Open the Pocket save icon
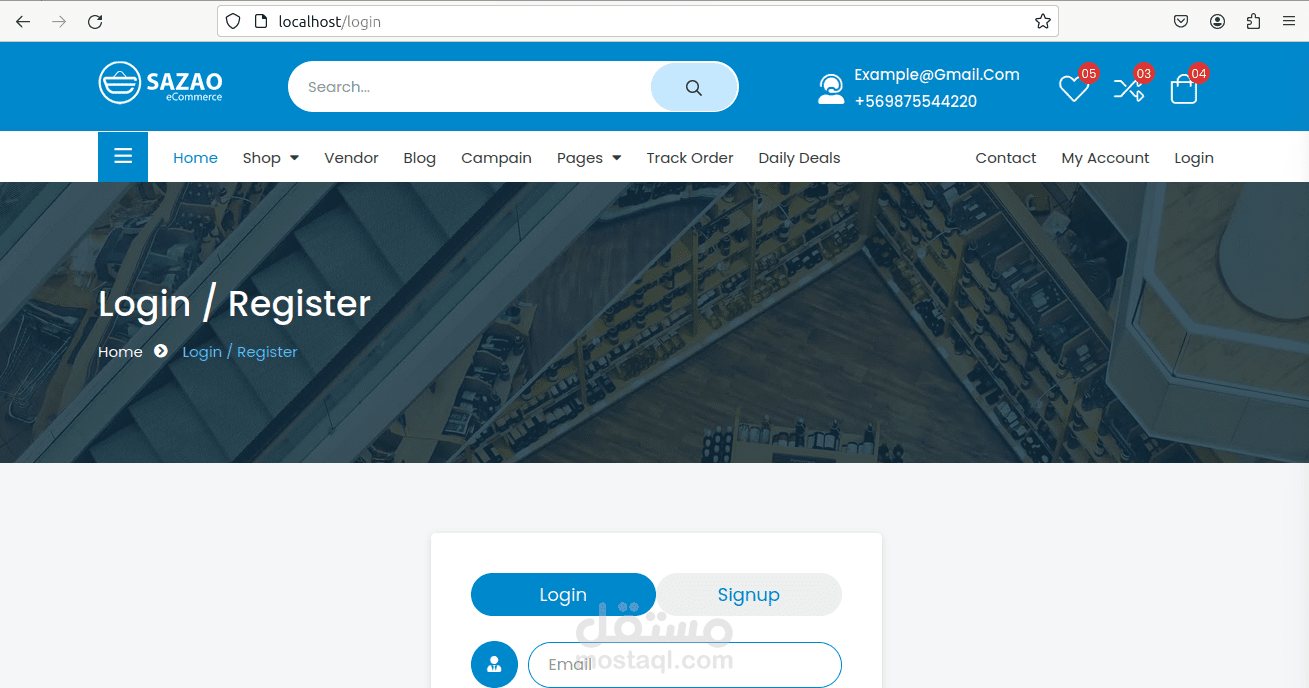 (1181, 21)
